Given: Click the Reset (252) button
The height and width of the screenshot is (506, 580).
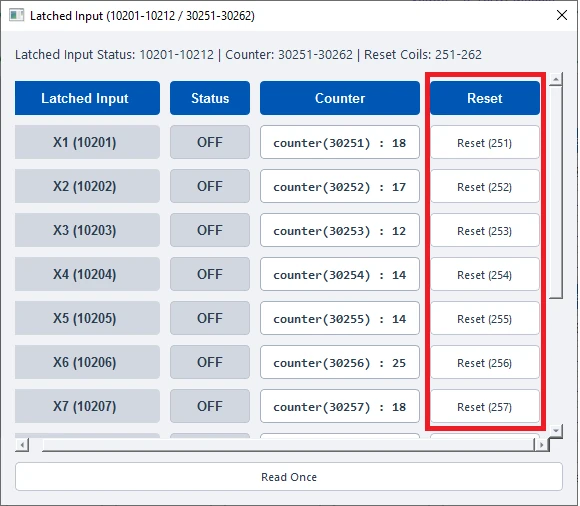Looking at the screenshot, I should tap(485, 186).
